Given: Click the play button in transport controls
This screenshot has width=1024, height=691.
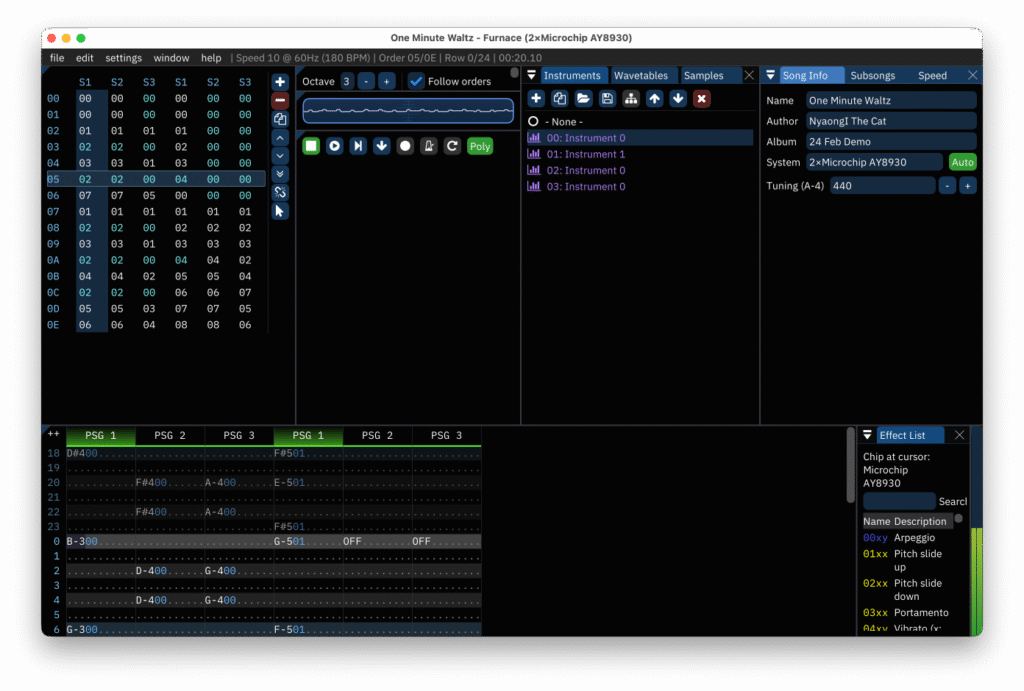Looking at the screenshot, I should click(334, 146).
